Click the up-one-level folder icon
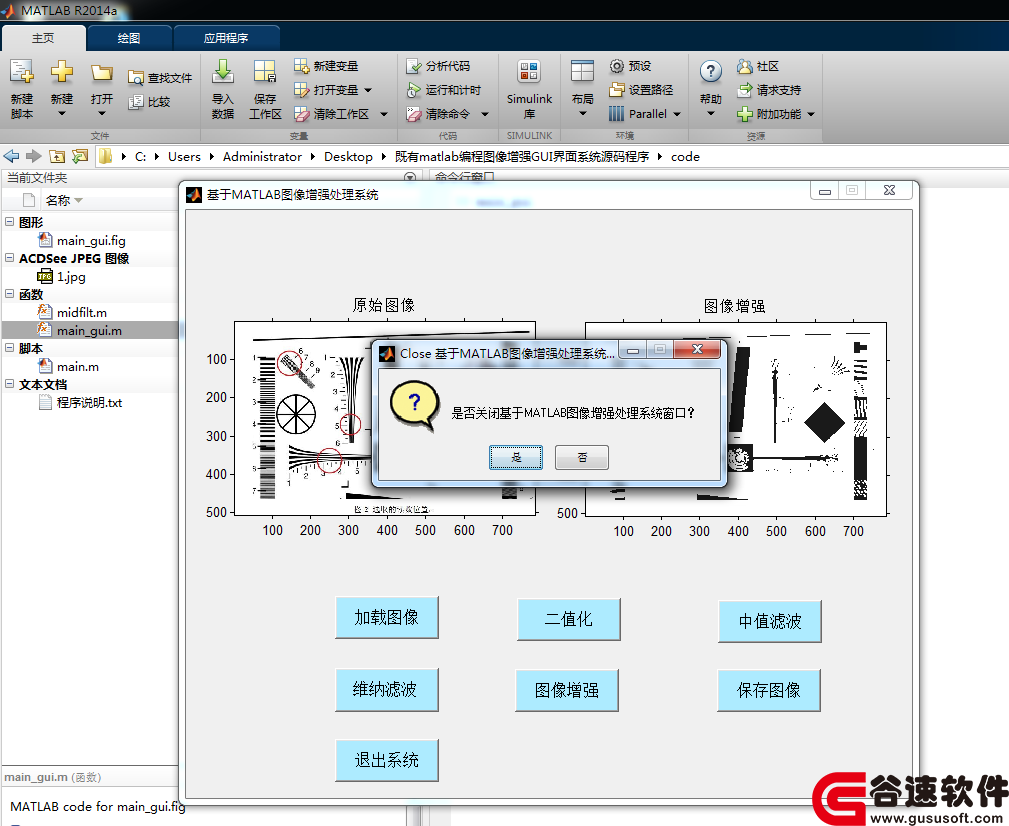The image size is (1009, 826). [x=57, y=156]
